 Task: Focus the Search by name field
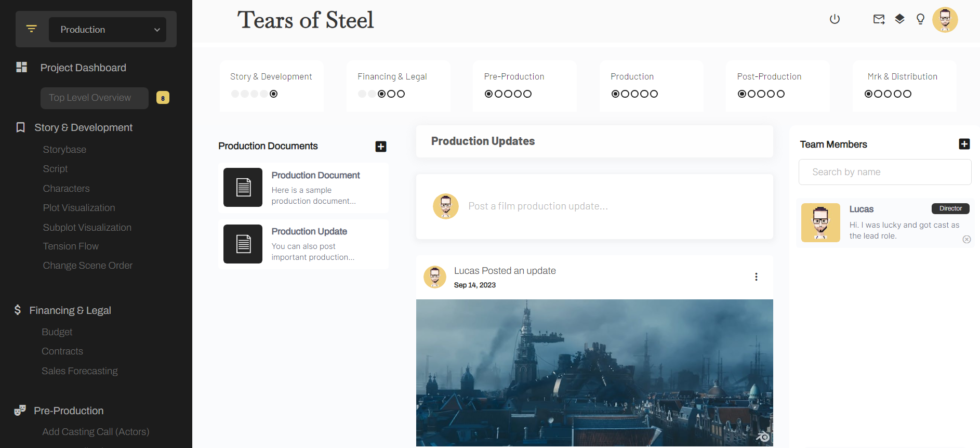click(x=884, y=172)
